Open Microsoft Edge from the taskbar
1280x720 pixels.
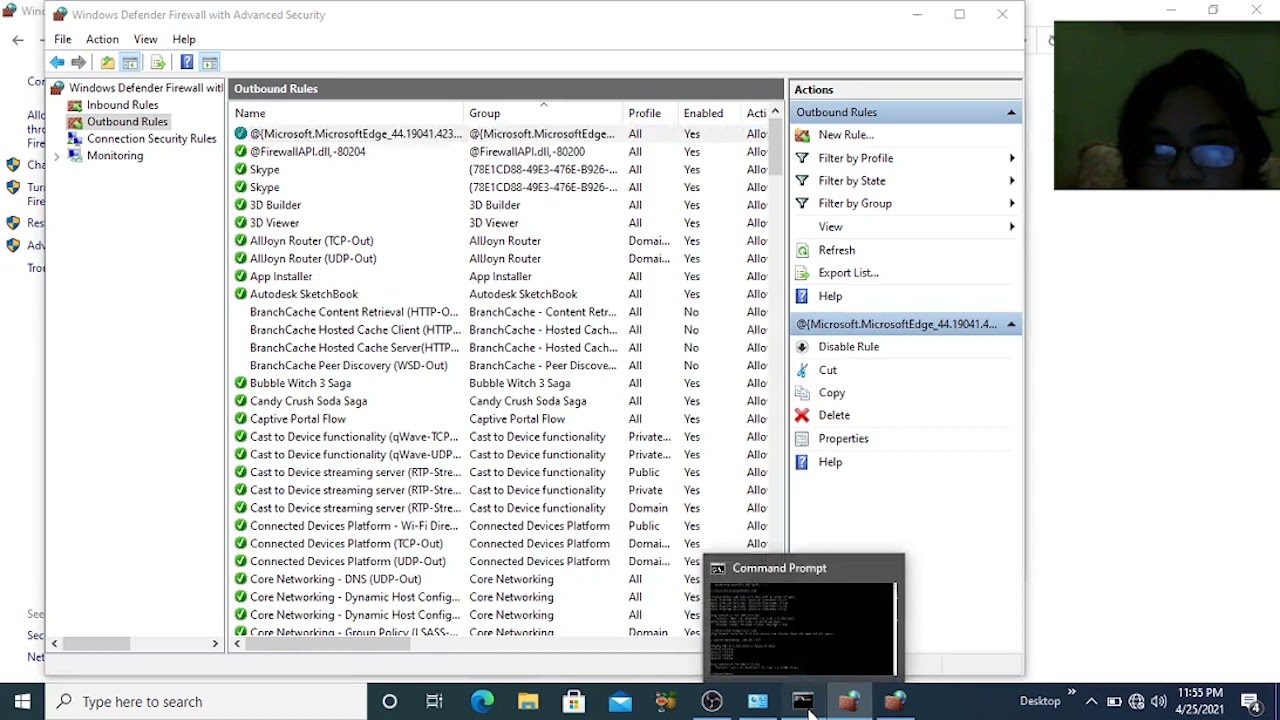coord(482,702)
